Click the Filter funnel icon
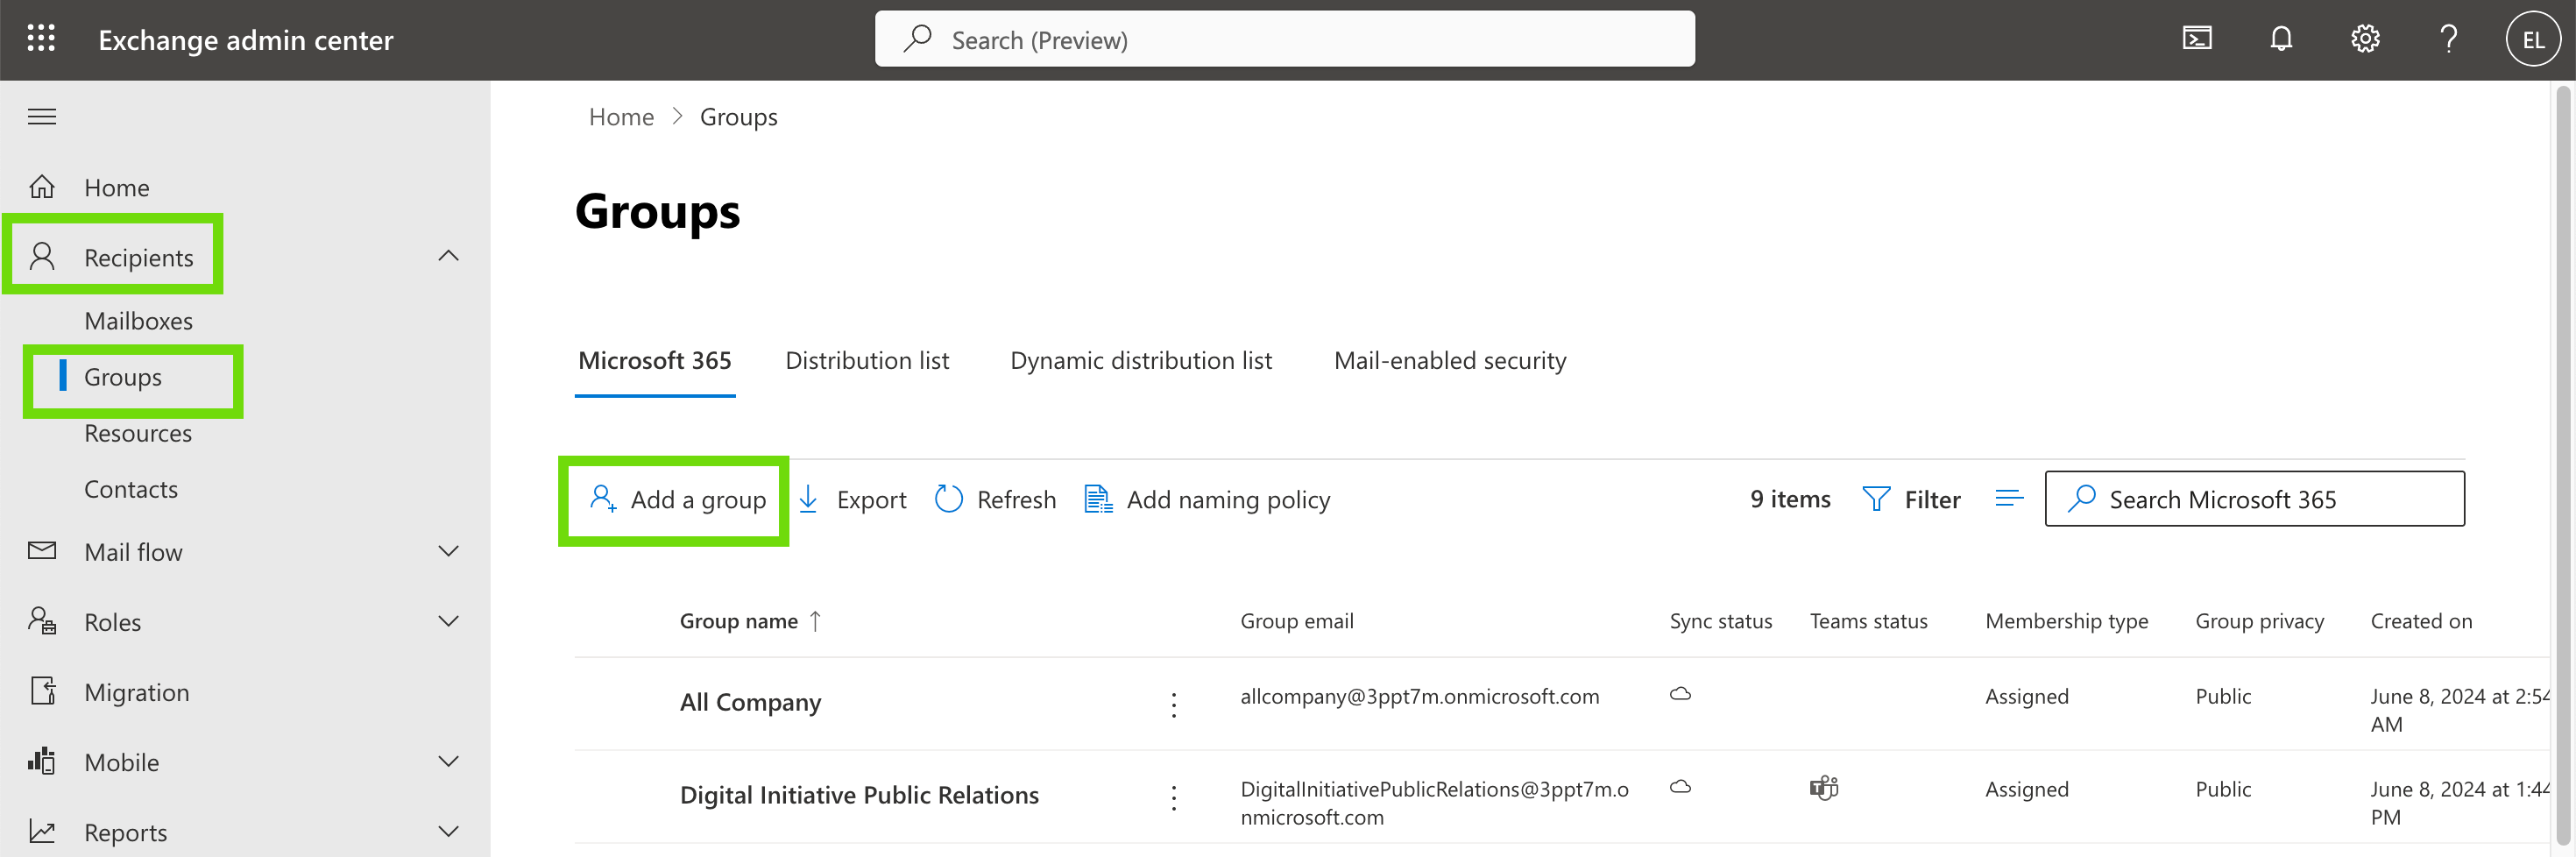 (x=1876, y=499)
